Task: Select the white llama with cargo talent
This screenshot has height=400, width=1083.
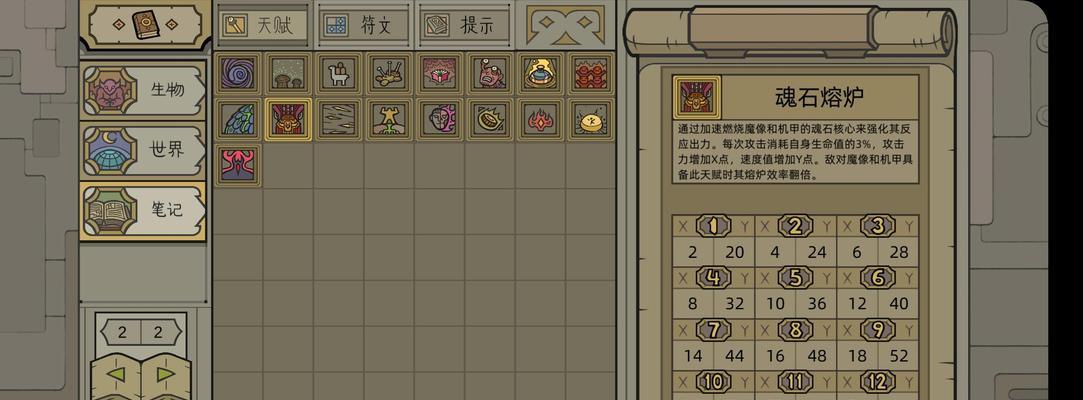Action: coord(338,73)
